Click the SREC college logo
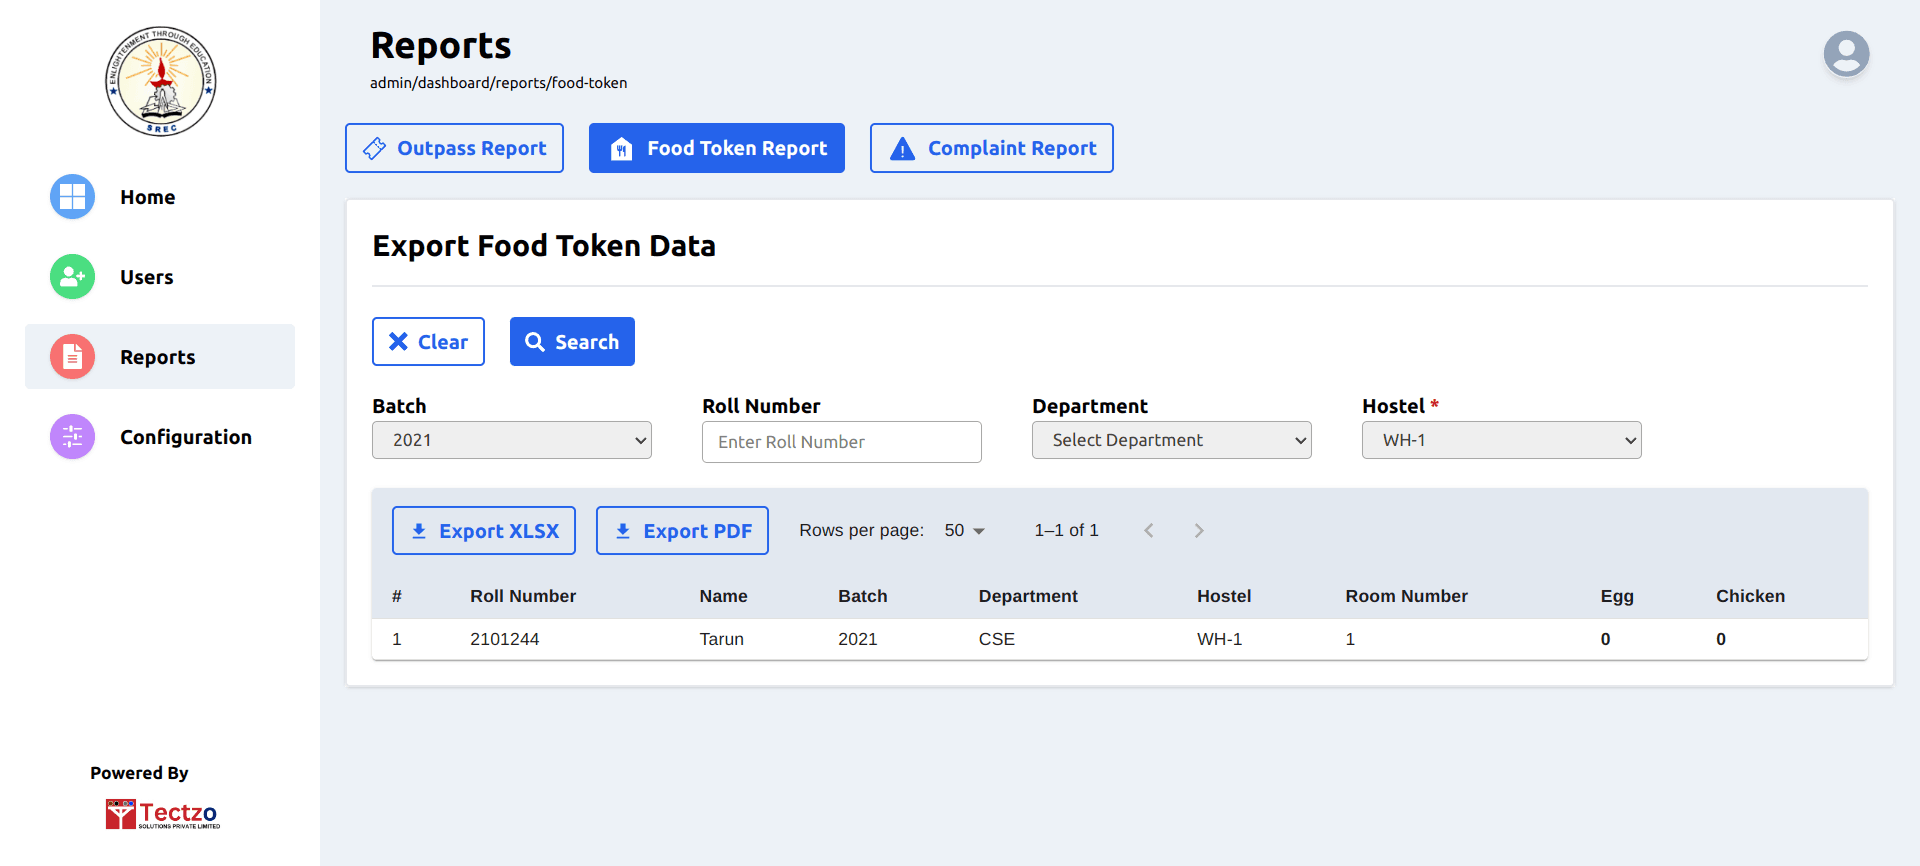This screenshot has width=1920, height=866. point(161,81)
